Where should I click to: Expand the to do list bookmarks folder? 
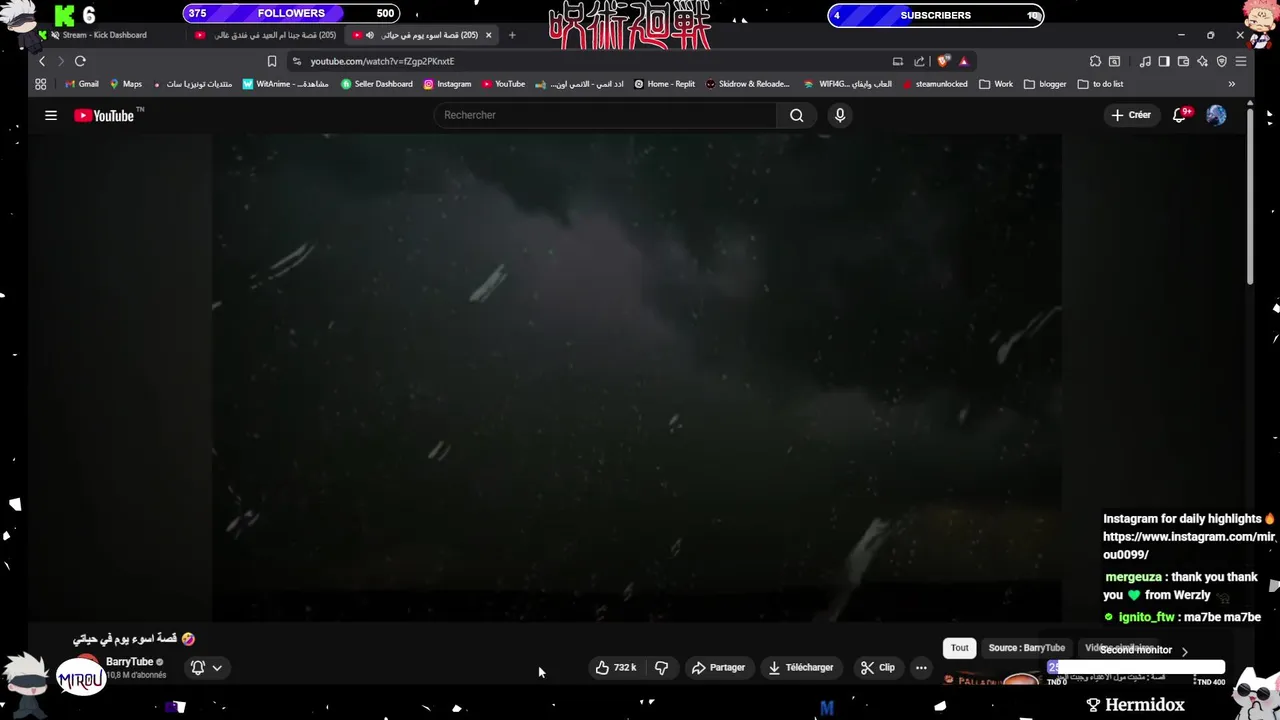[x=1100, y=84]
